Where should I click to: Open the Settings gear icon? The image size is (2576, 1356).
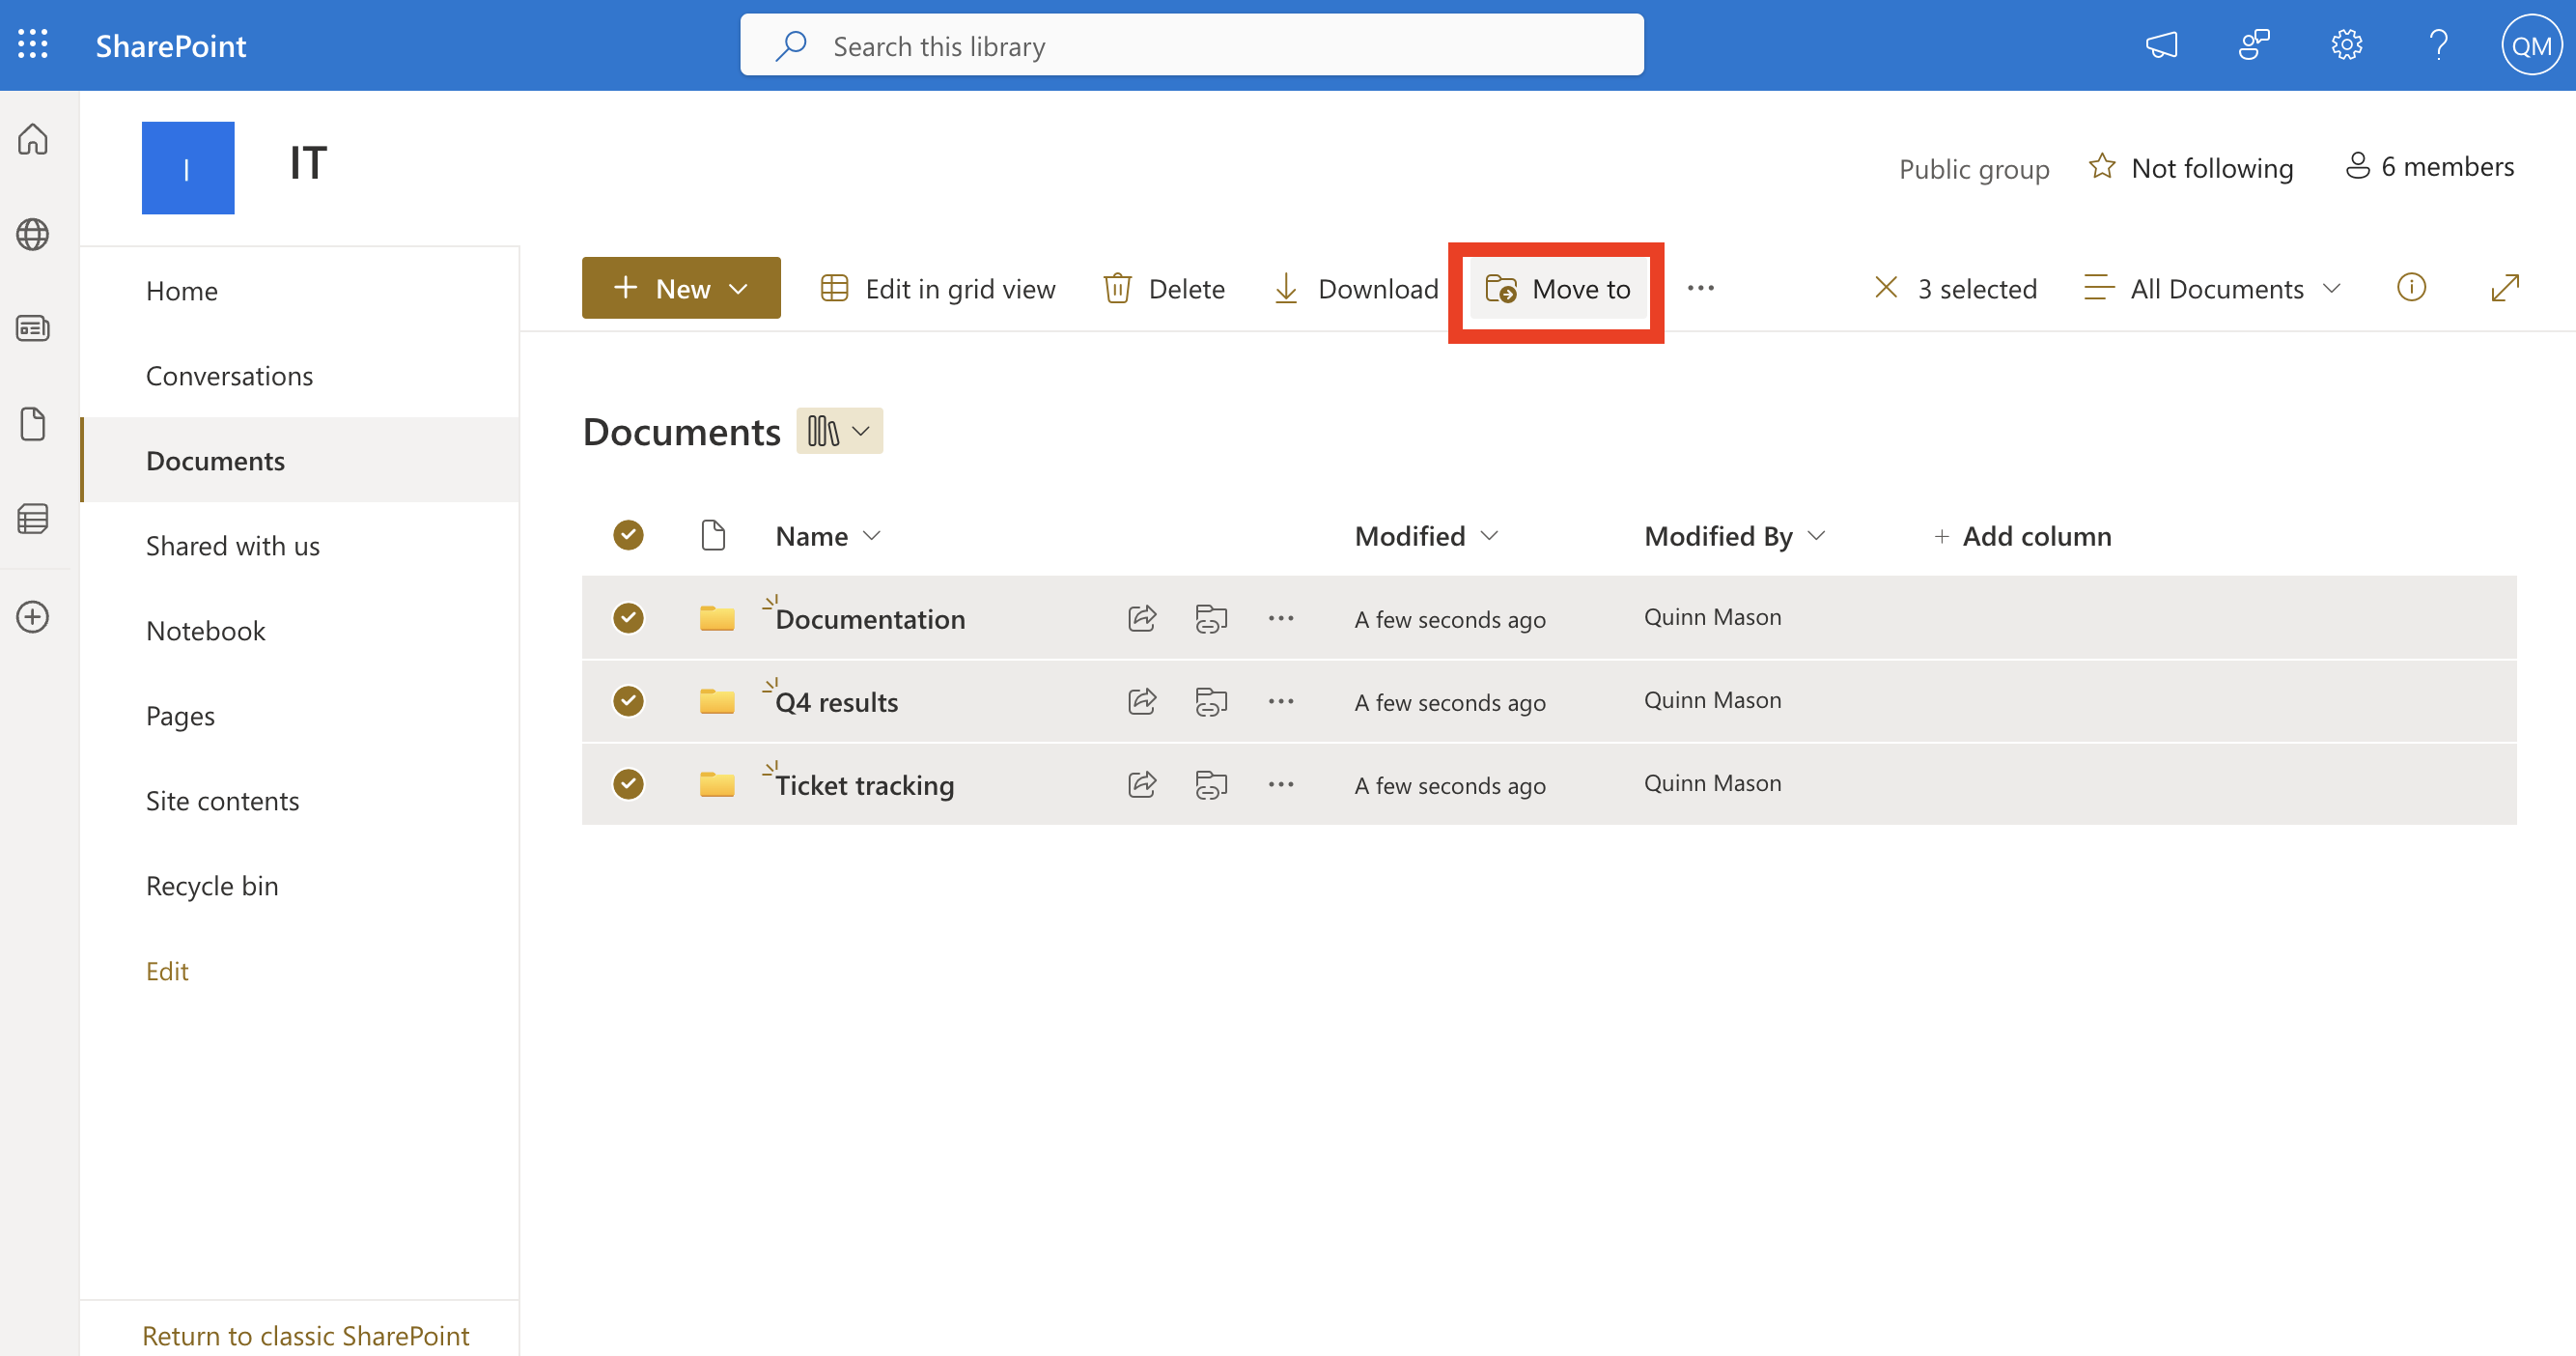tap(2346, 45)
